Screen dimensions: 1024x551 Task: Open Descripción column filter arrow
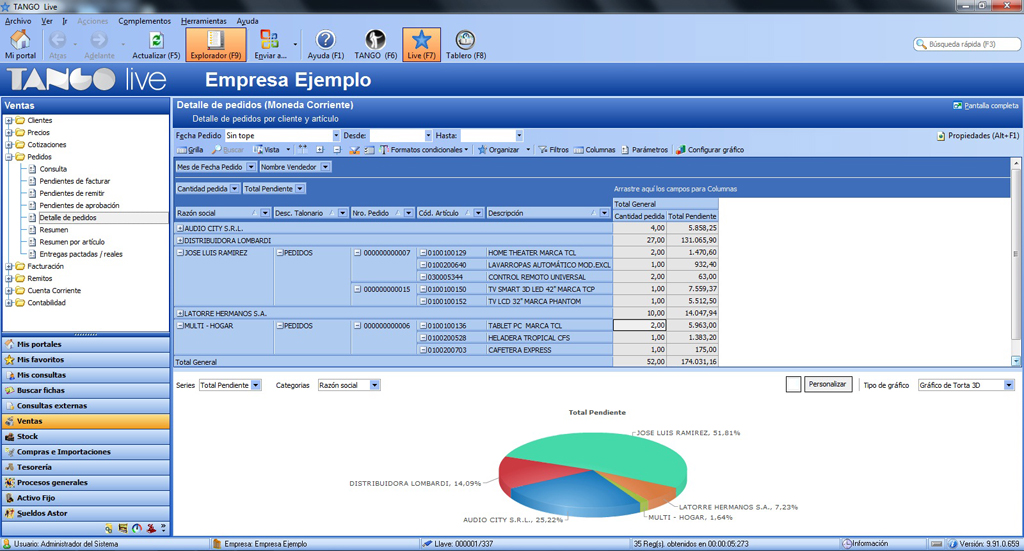[604, 213]
